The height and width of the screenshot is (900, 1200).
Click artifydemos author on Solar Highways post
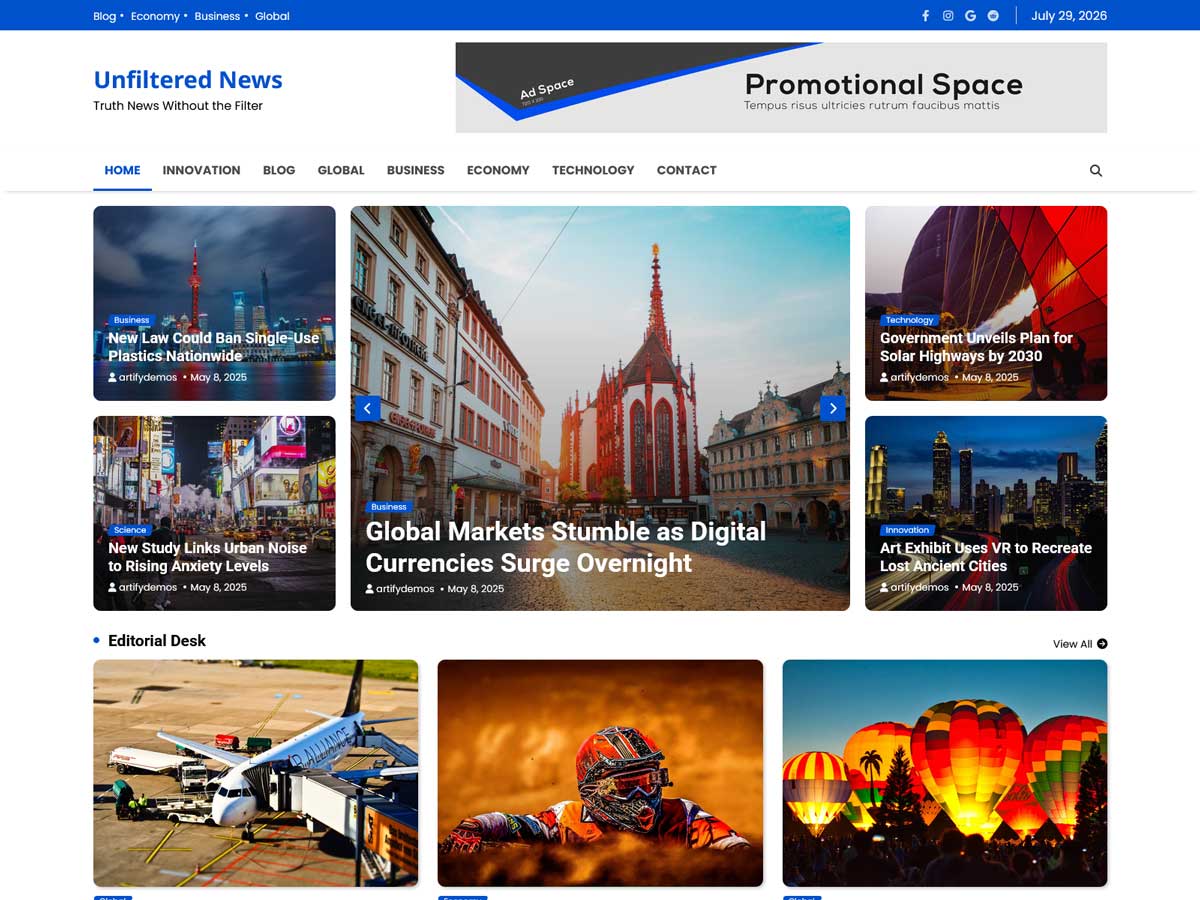pyautogui.click(x=920, y=378)
